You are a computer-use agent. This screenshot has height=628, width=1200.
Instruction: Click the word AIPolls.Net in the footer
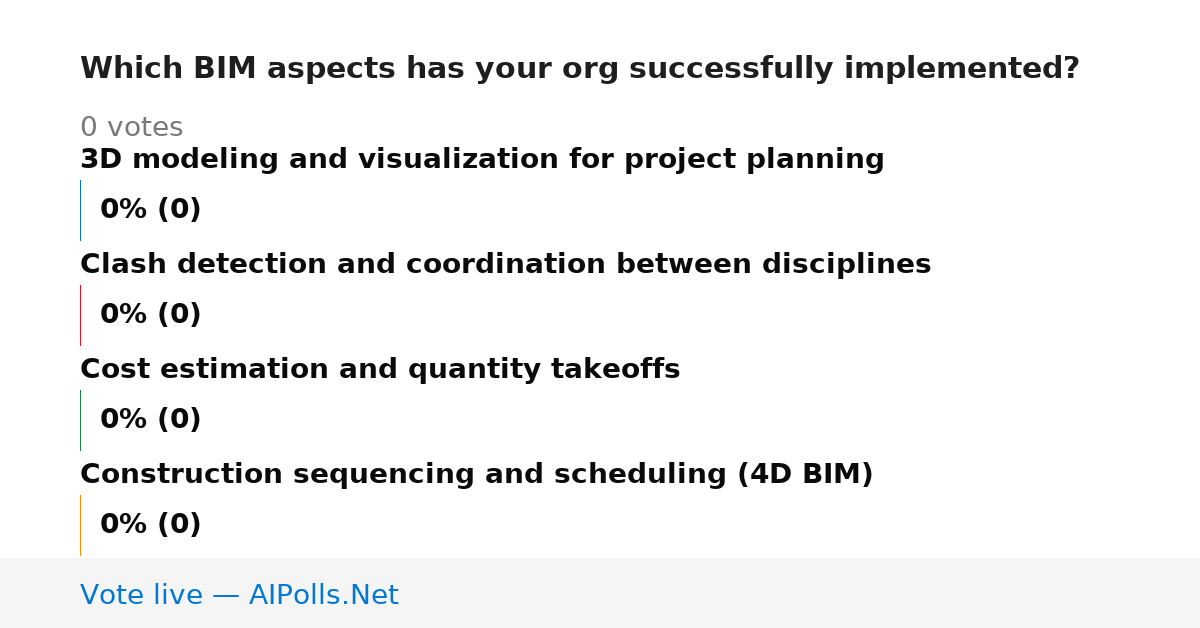click(324, 595)
